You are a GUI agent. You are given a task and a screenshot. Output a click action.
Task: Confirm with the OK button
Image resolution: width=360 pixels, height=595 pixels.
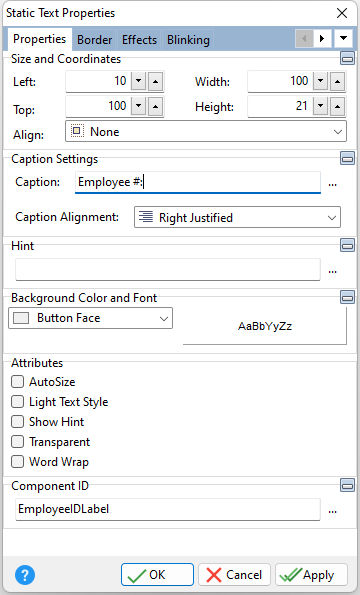[x=157, y=575]
